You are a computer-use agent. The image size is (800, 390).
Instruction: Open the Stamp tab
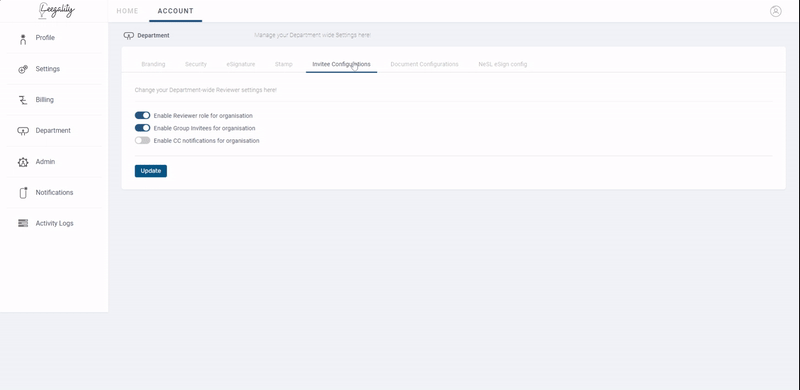click(x=284, y=64)
